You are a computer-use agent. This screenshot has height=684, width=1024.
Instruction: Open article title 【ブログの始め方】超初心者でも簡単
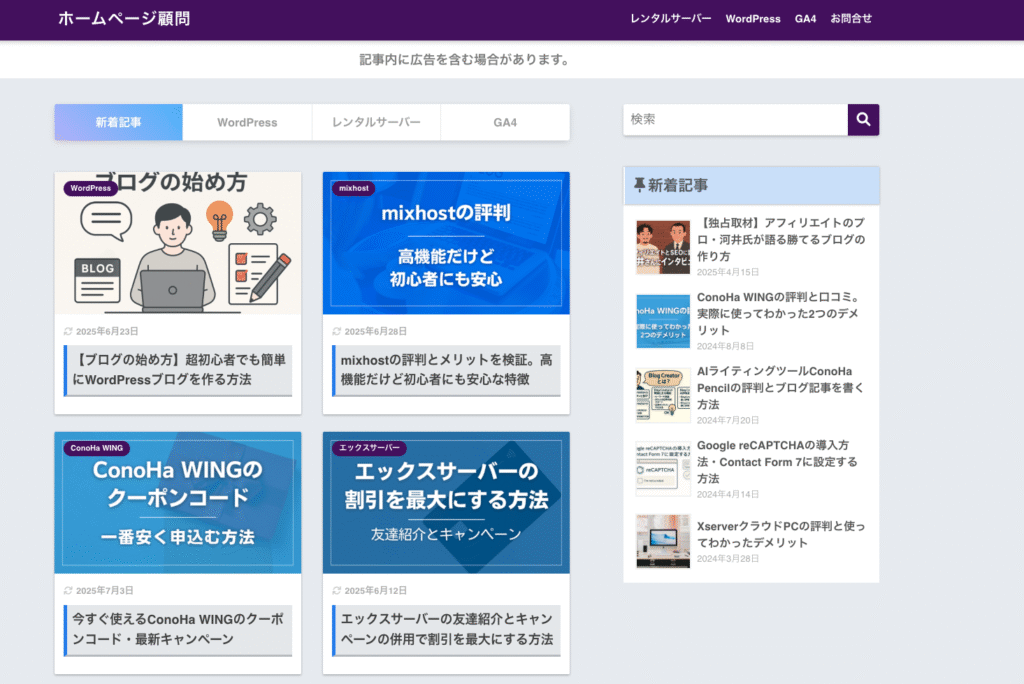click(x=179, y=370)
